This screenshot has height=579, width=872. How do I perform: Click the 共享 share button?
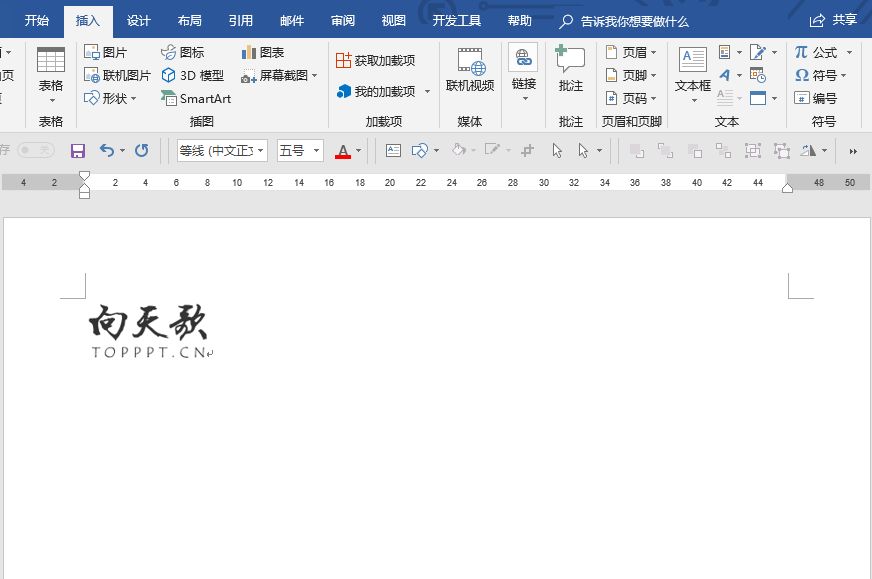[x=833, y=21]
